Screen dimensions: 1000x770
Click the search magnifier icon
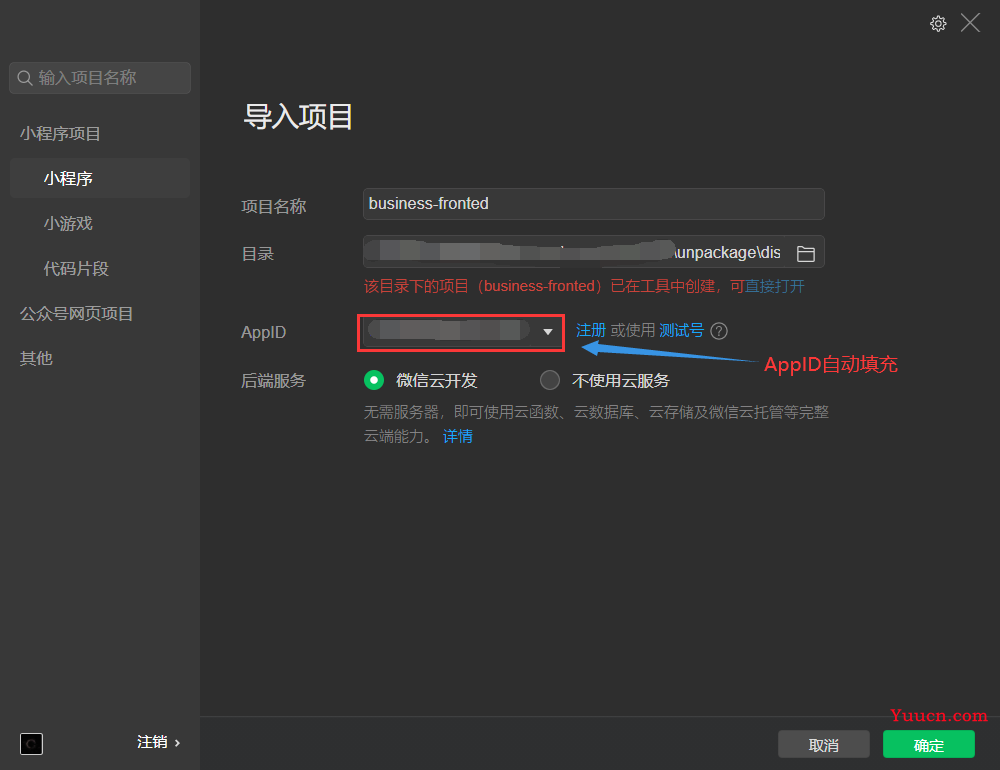pyautogui.click(x=25, y=78)
